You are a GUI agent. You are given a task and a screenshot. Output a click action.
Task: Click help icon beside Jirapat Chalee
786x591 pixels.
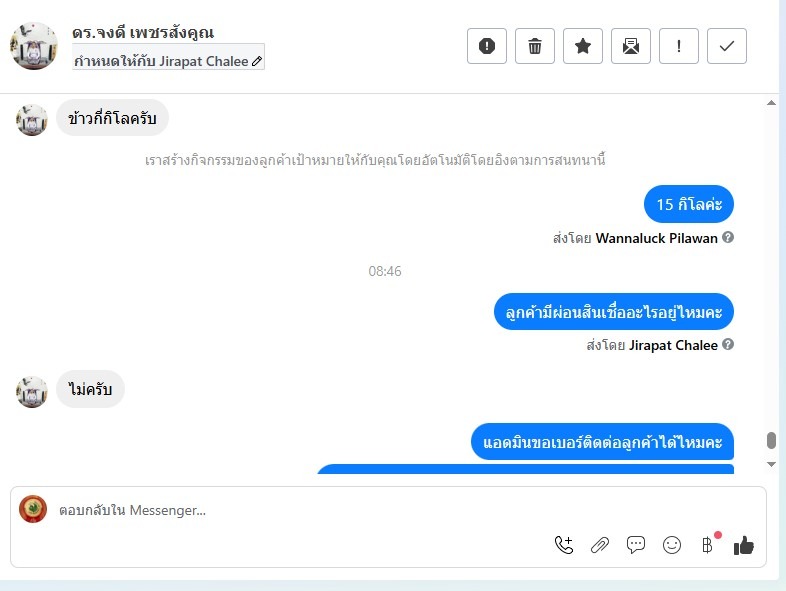728,345
